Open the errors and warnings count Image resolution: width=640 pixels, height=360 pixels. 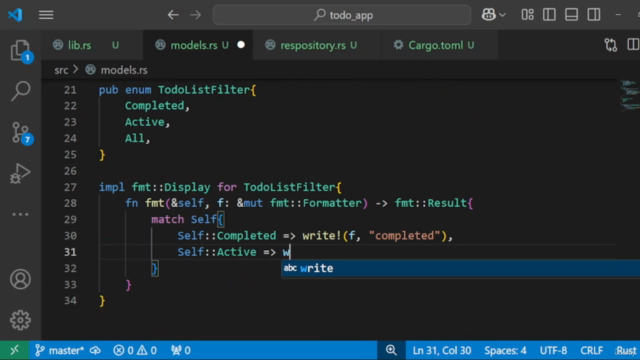[x=135, y=350]
